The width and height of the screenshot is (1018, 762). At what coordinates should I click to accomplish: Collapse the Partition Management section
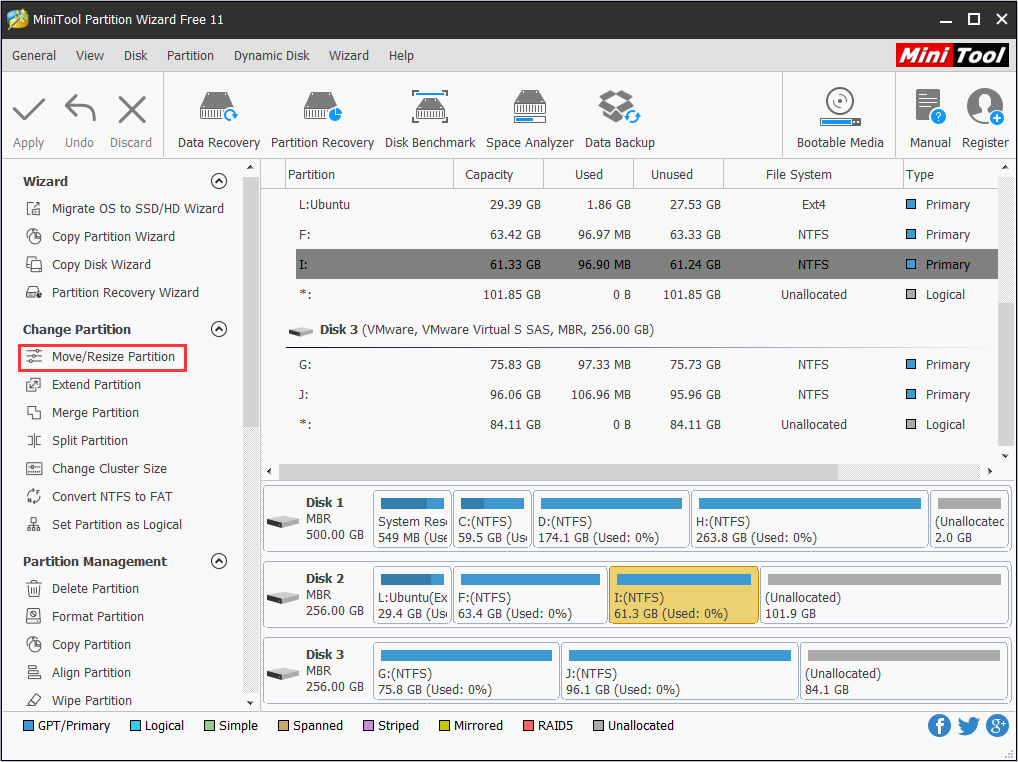pyautogui.click(x=219, y=561)
